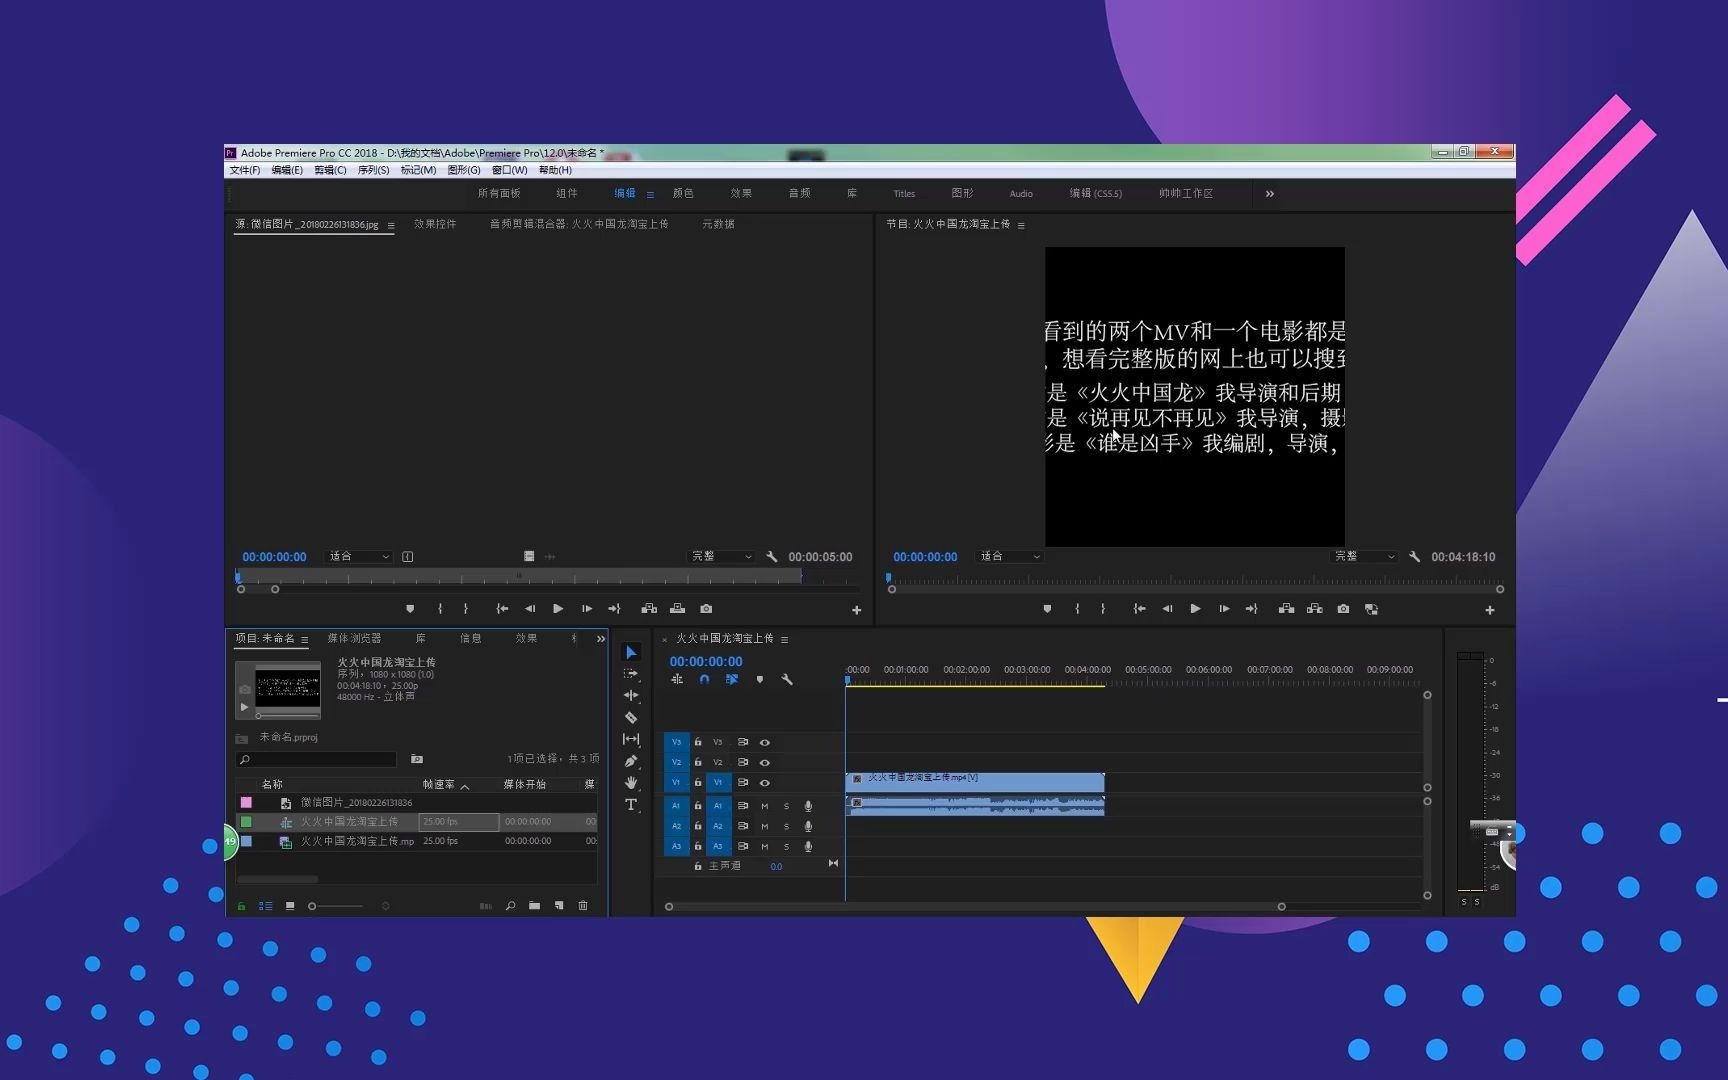Toggle V2 track output eye

(x=764, y=763)
